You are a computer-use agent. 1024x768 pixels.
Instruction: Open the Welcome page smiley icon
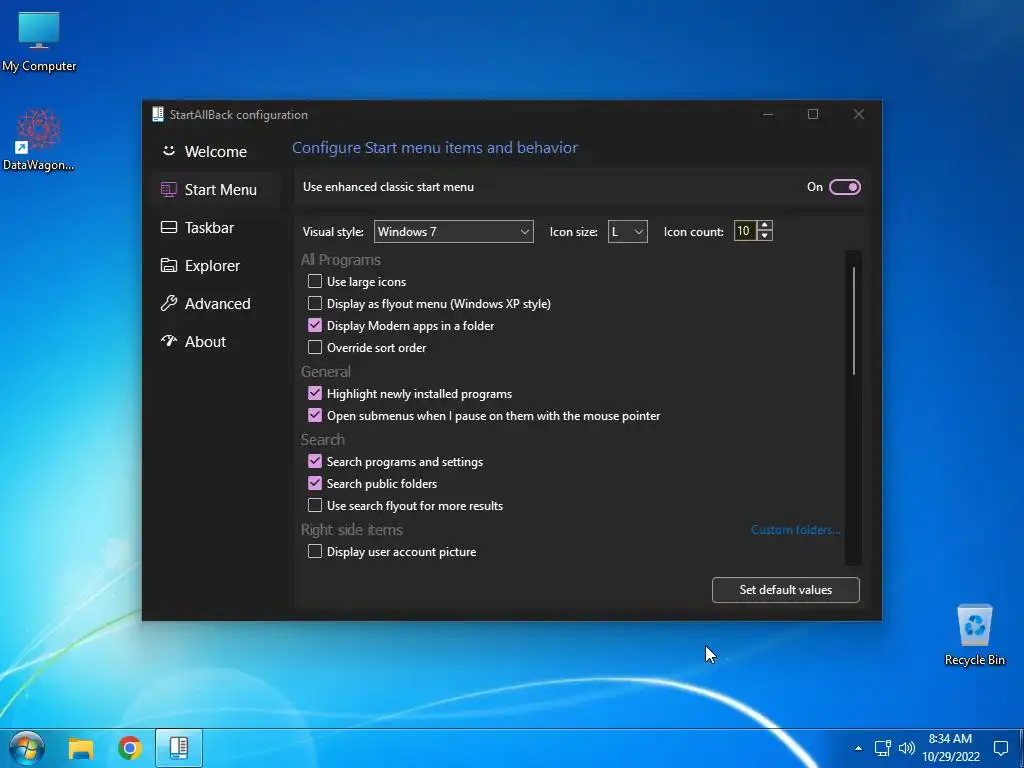(x=168, y=151)
